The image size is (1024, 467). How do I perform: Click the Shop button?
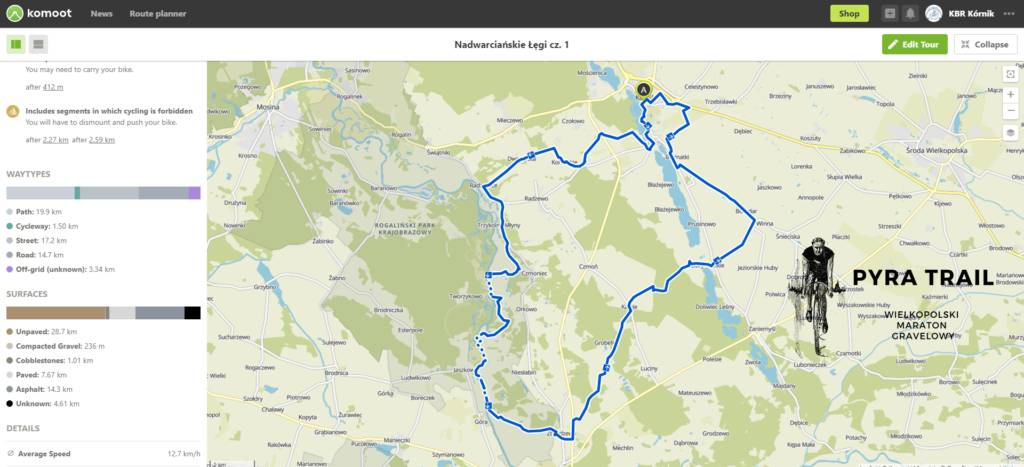849,14
